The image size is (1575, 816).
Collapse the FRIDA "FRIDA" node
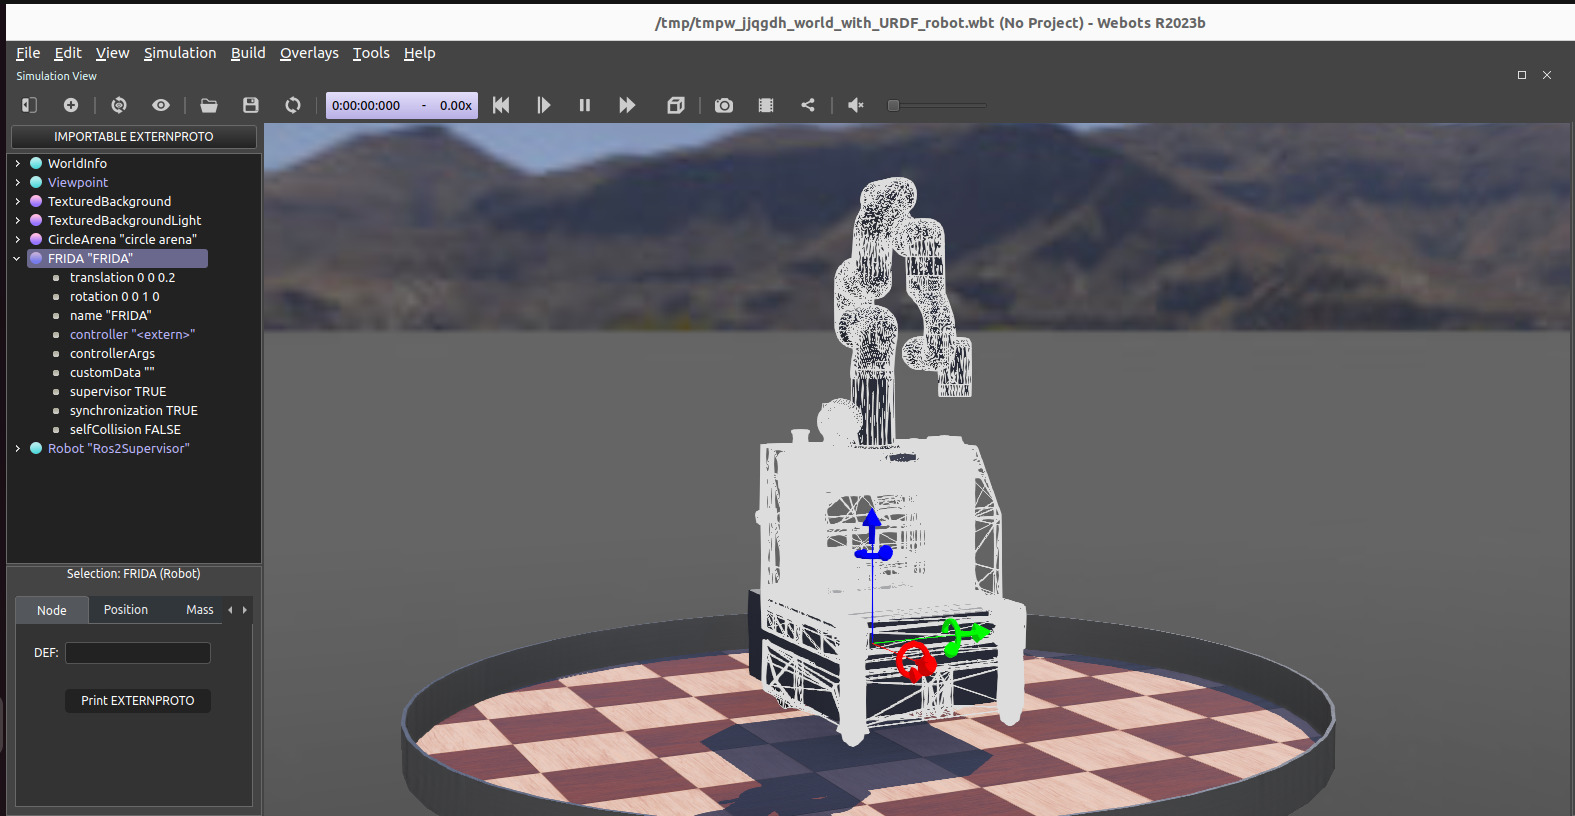coord(17,258)
